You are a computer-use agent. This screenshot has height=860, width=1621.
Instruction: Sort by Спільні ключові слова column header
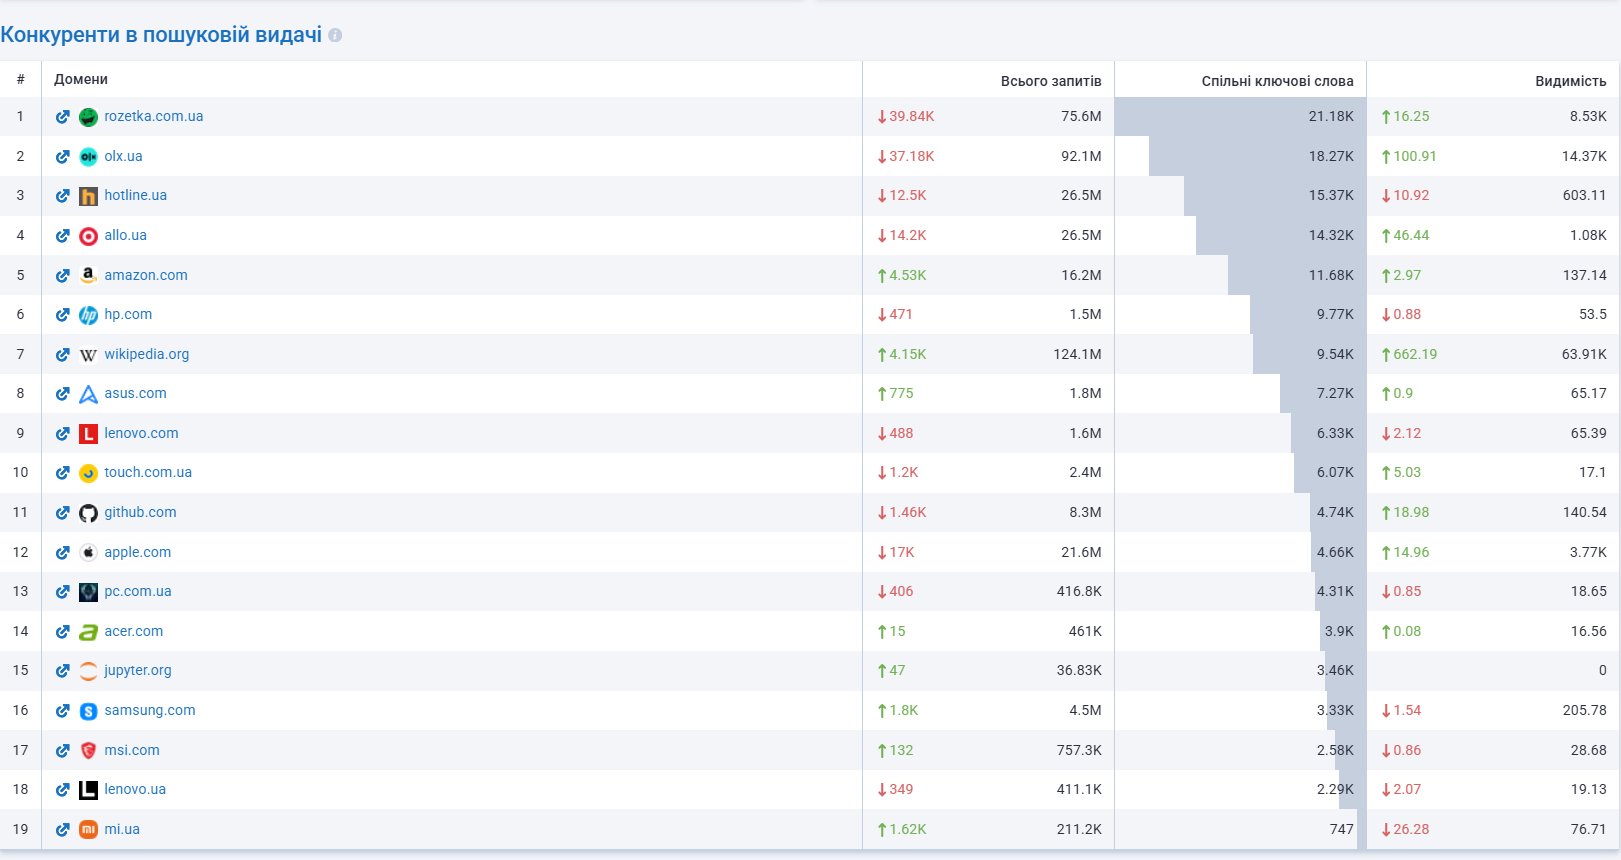[1278, 81]
